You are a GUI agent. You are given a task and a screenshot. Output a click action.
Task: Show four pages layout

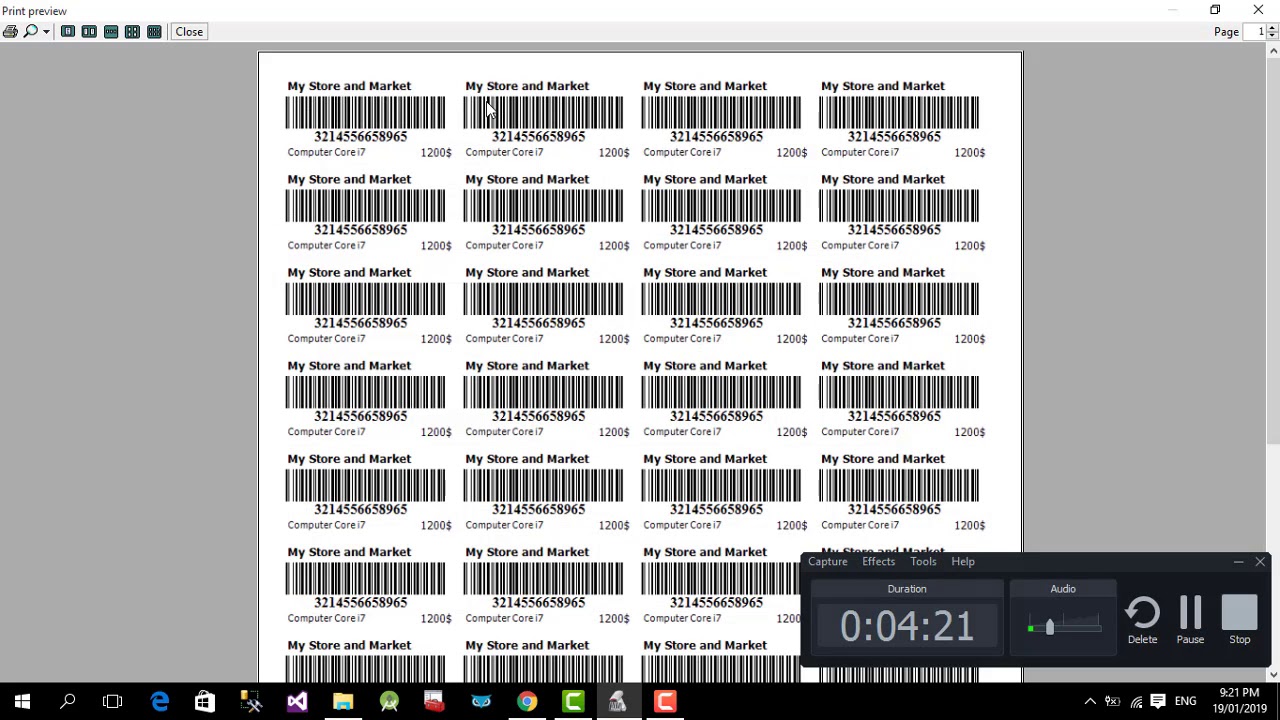(132, 32)
